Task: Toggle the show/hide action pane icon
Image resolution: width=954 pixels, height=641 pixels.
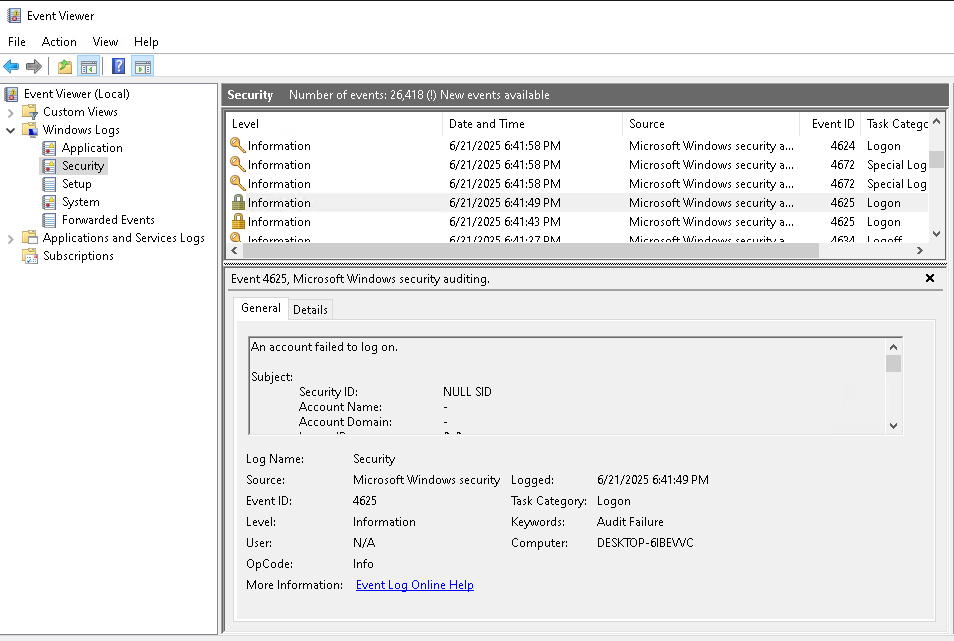Action: (143, 66)
